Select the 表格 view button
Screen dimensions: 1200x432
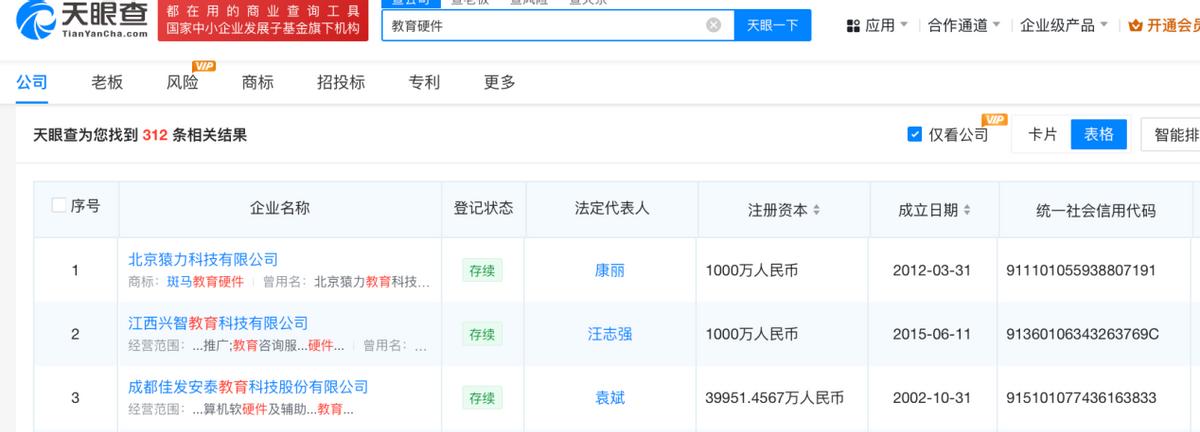click(x=1099, y=134)
